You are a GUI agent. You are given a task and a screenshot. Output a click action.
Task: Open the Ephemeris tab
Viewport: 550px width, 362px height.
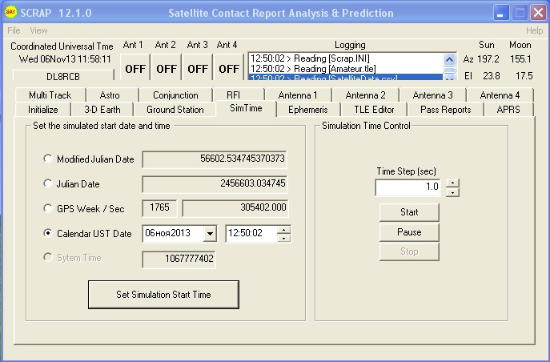308,109
